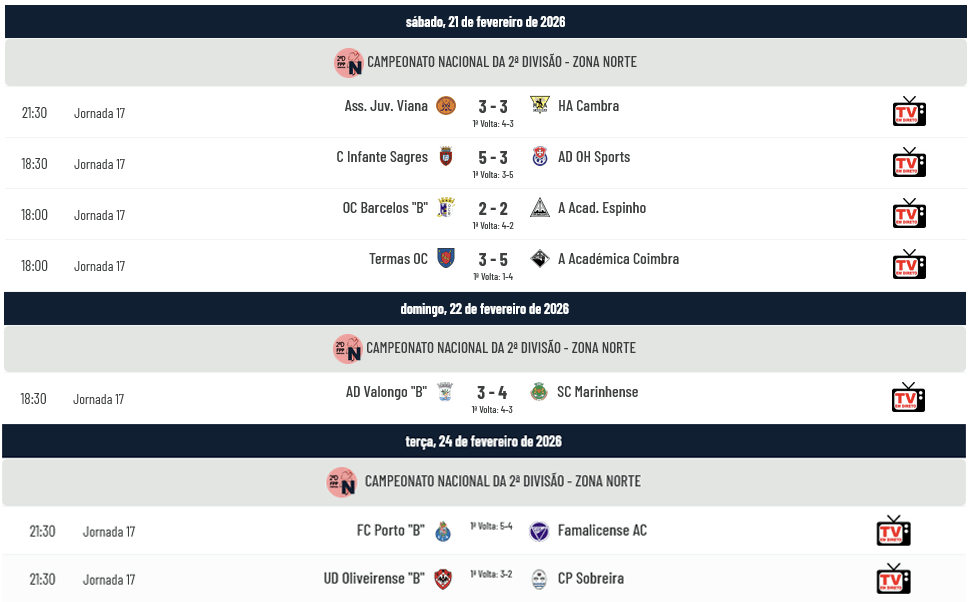
Task: Click the OC Barcelos "B" club crest
Action: tap(446, 207)
